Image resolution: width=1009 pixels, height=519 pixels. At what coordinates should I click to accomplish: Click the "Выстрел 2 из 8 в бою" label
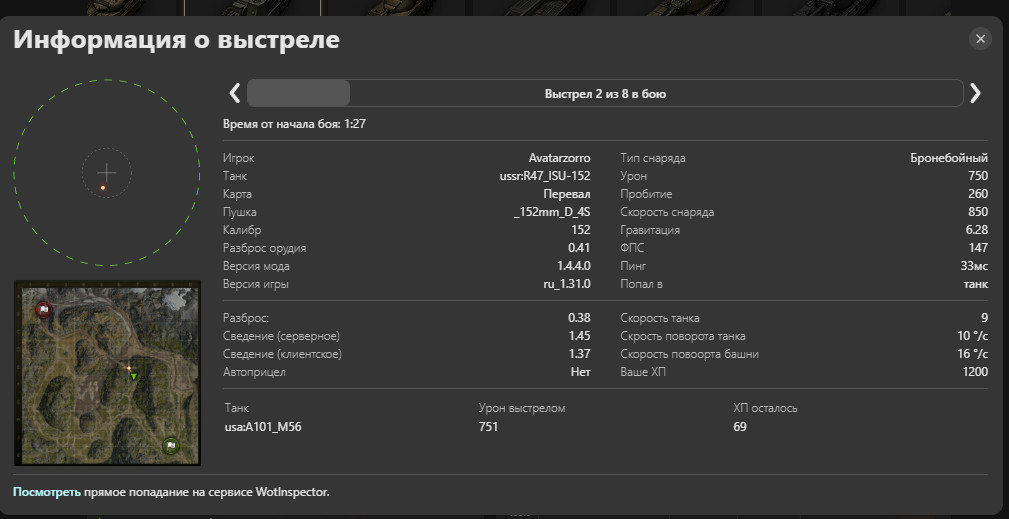605,94
